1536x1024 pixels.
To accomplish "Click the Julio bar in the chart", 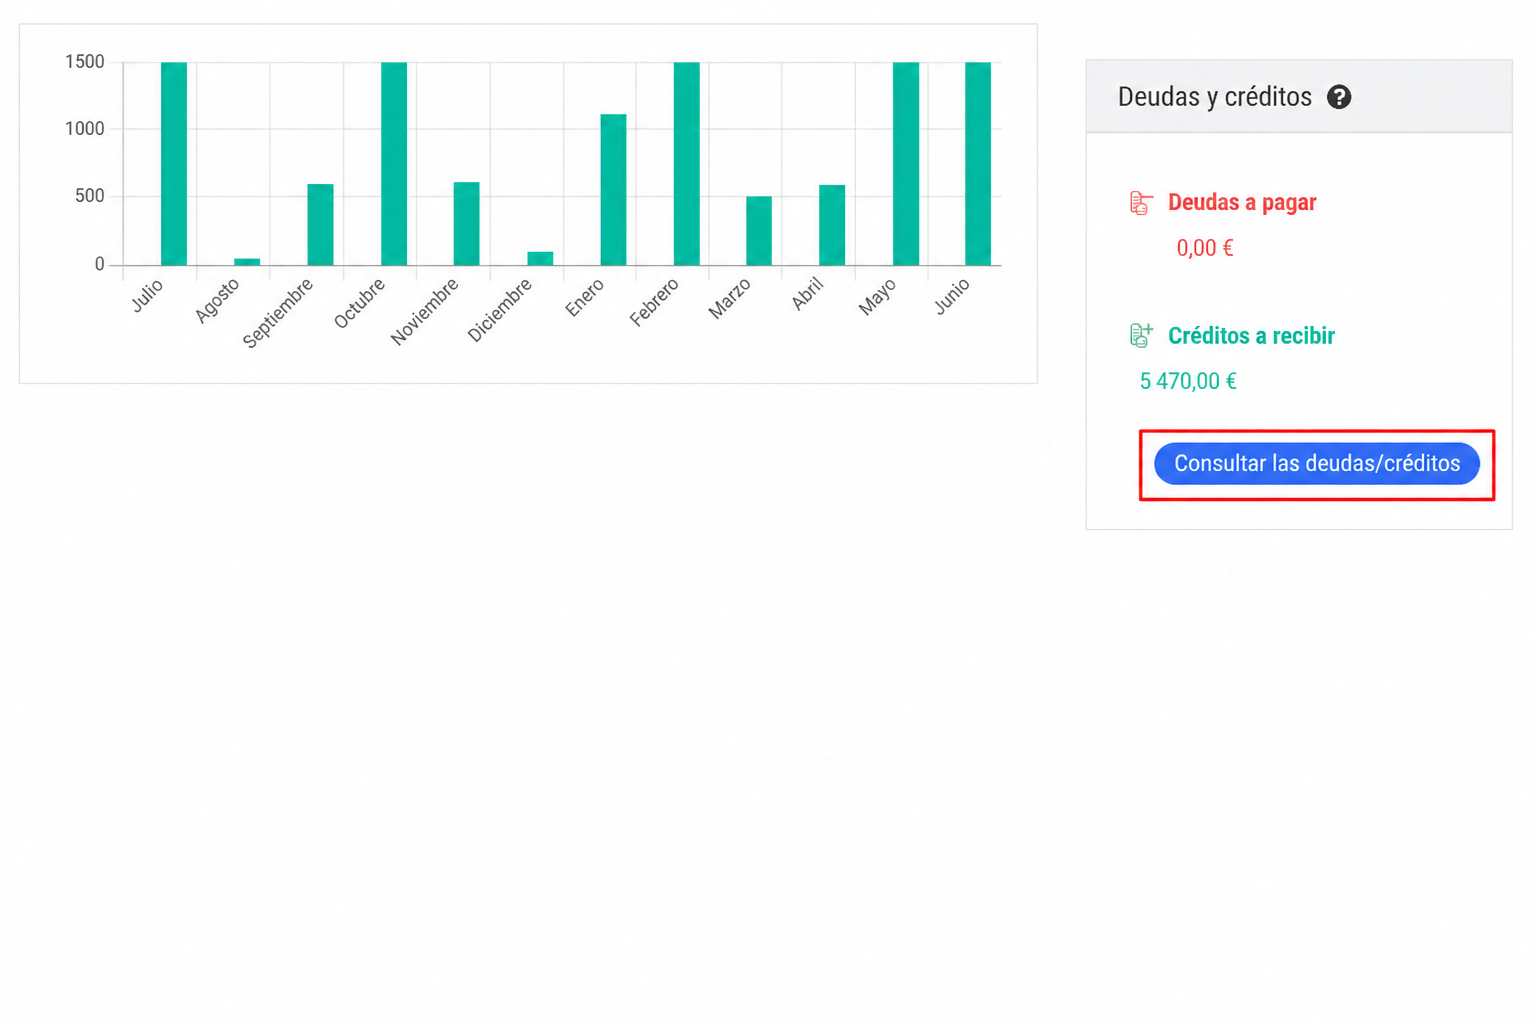I will click(x=174, y=164).
